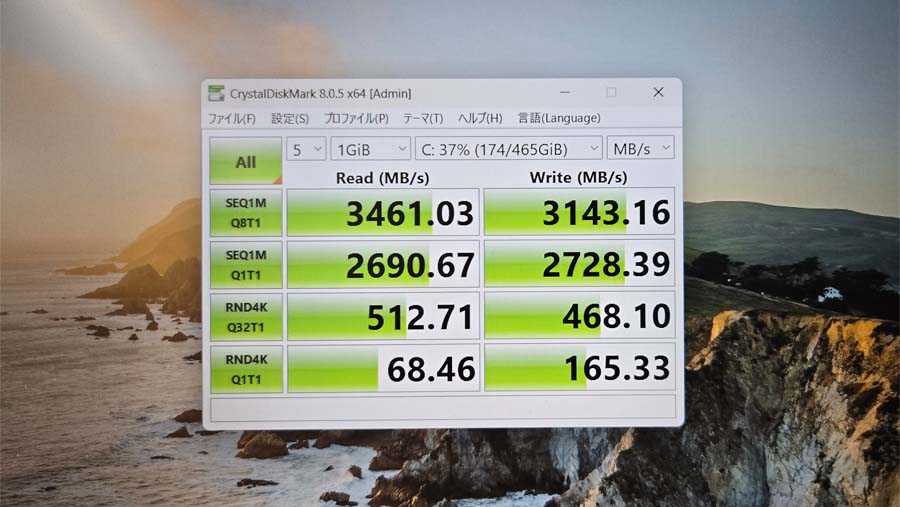
Task: Click the Write (MB/s) column header
Action: tap(578, 177)
